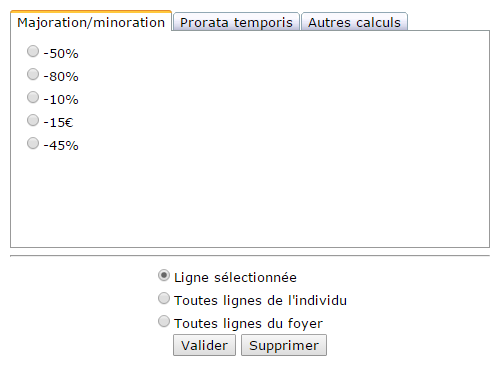500x370 pixels.
Task: Choose Toutes lignes de l'individu radio button
Action: 164,298
